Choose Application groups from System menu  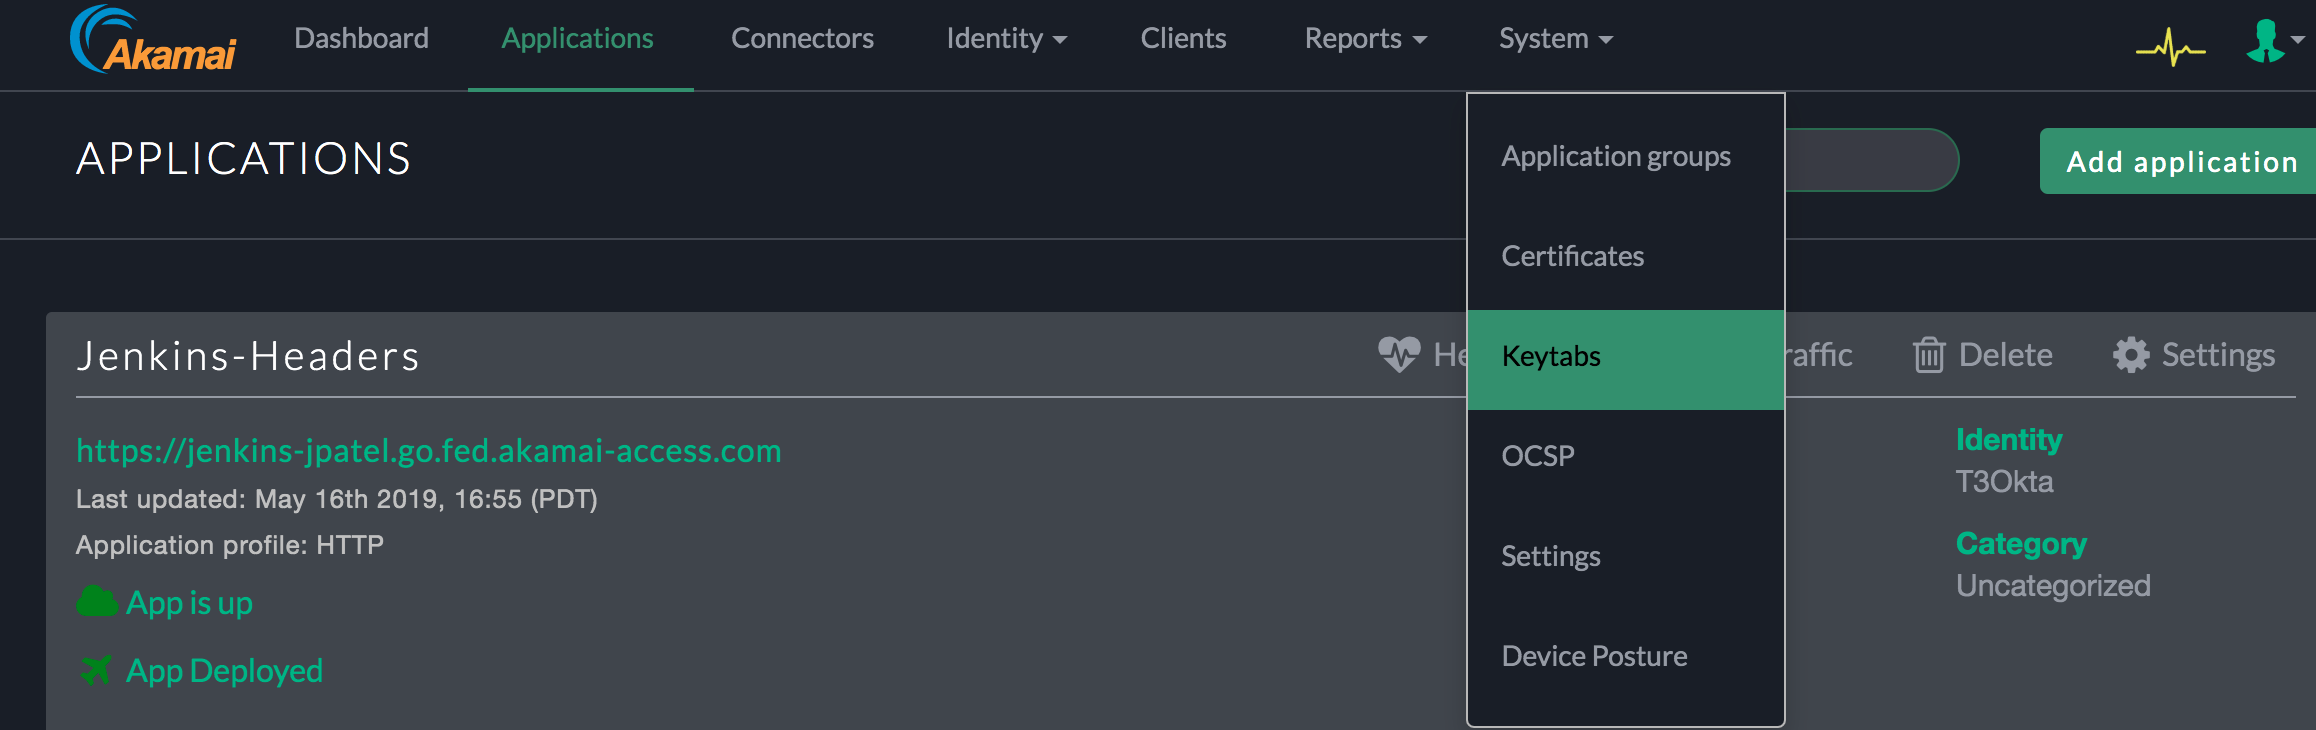(1626, 156)
